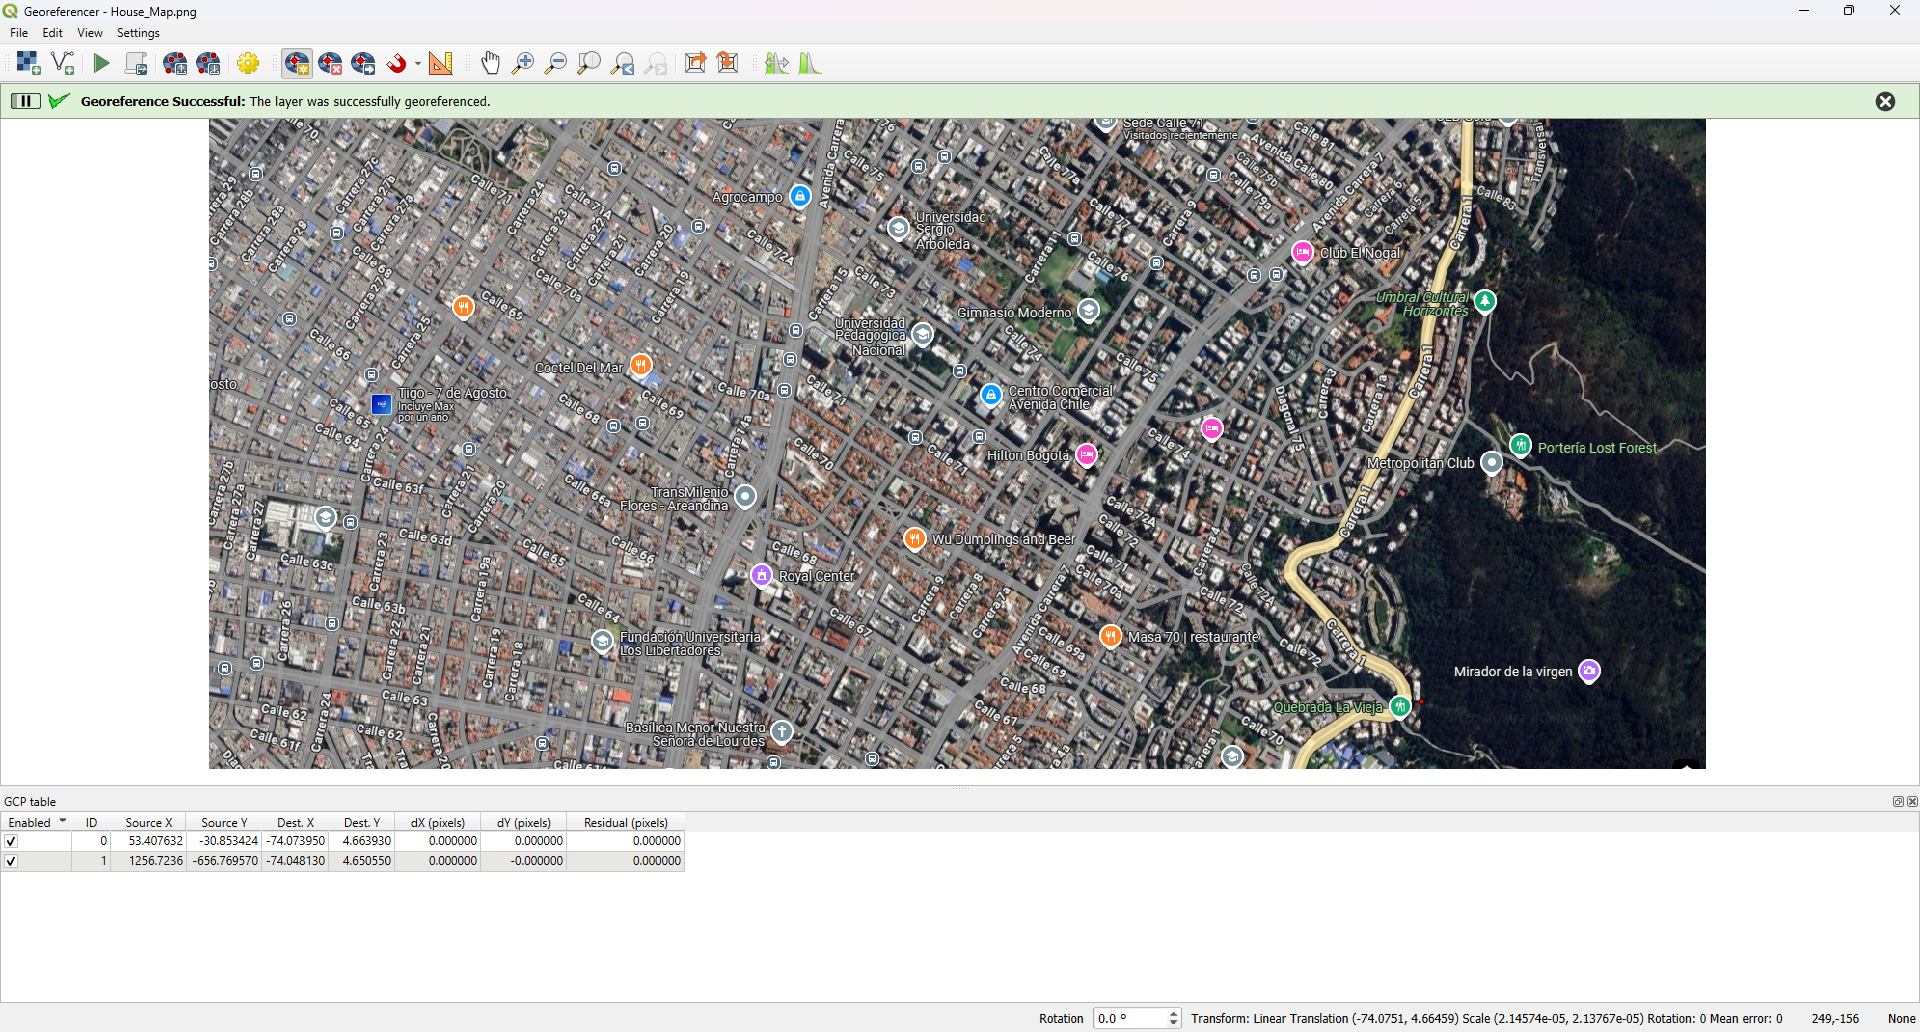This screenshot has height=1032, width=1920.
Task: Link Georeferencer to QGIS icon
Action: click(x=695, y=64)
